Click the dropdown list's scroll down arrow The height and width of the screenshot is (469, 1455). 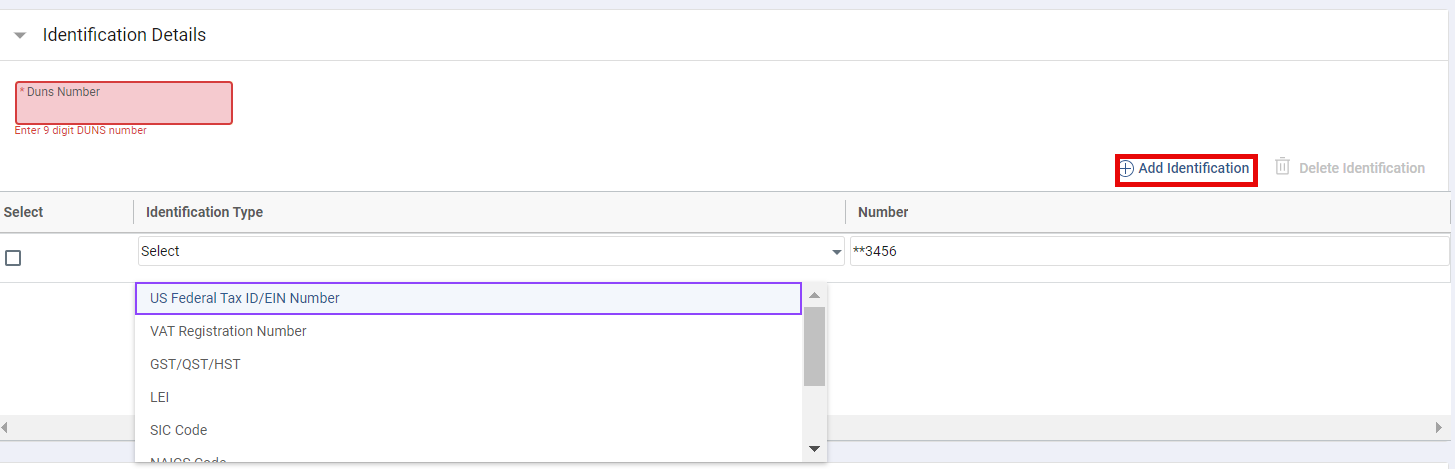814,449
